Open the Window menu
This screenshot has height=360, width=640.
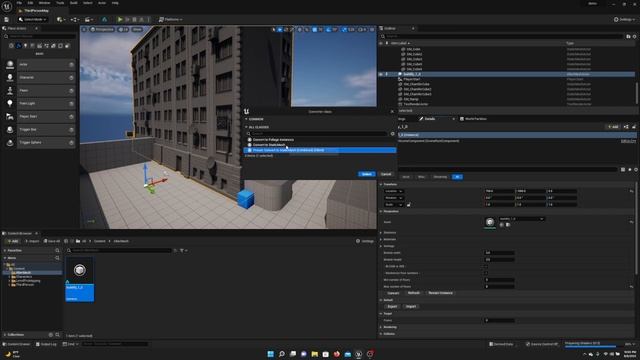pos(44,3)
